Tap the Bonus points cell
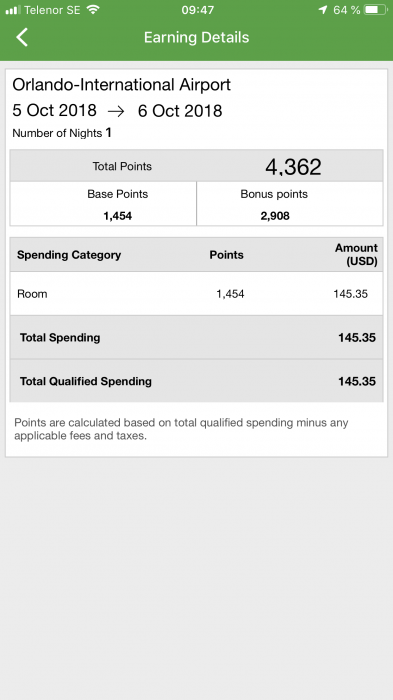Image resolution: width=393 pixels, height=700 pixels. pyautogui.click(x=290, y=204)
